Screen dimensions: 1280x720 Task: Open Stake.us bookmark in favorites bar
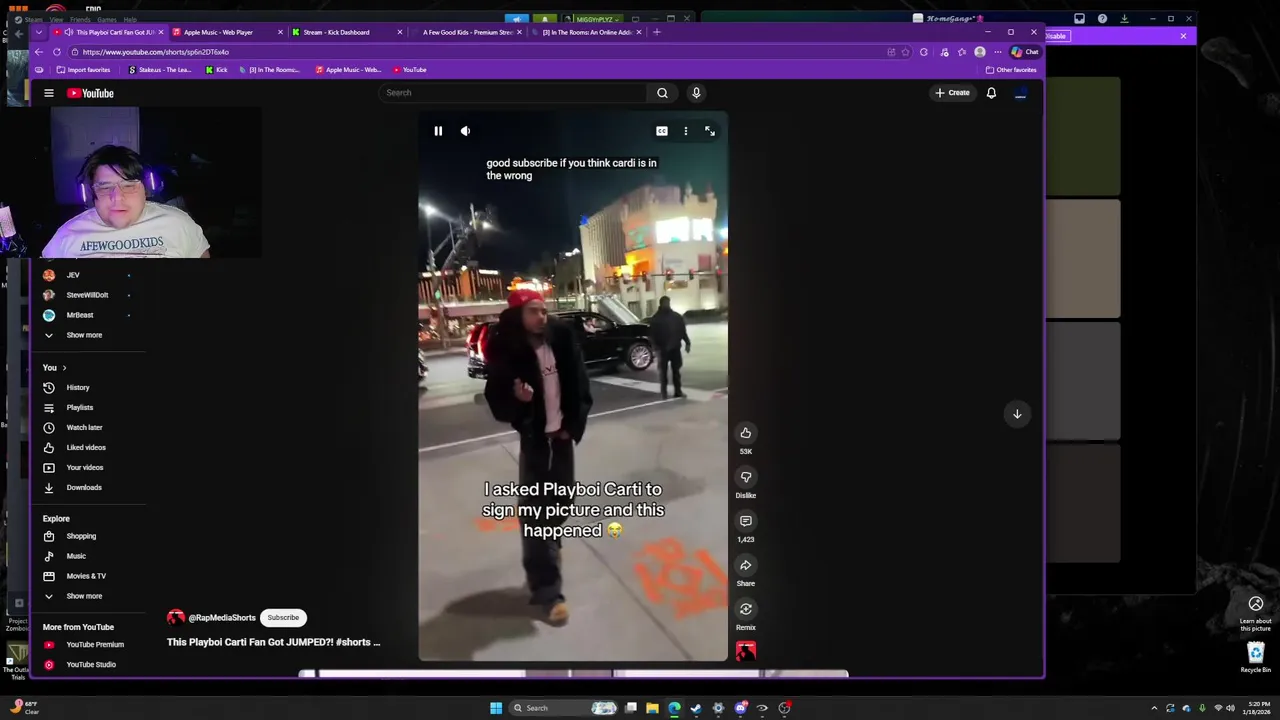click(x=160, y=70)
